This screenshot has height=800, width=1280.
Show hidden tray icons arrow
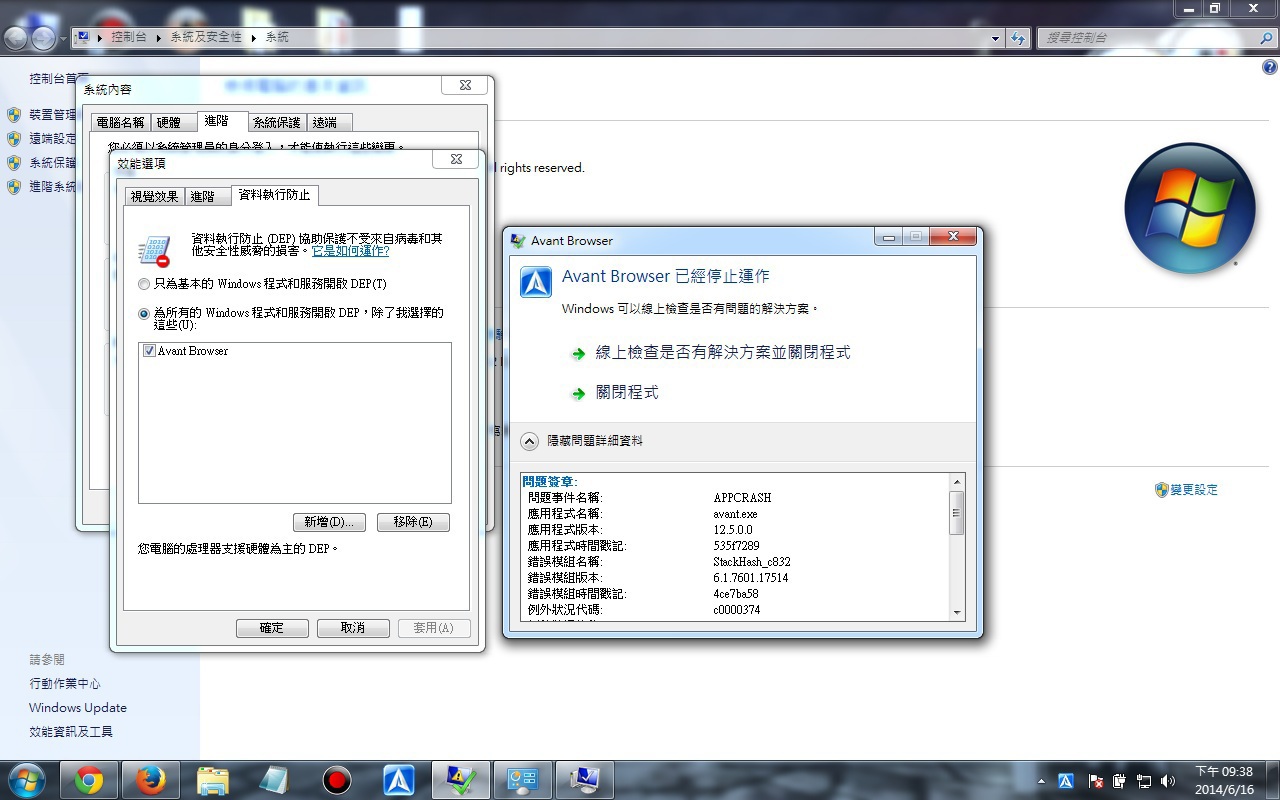coord(1043,781)
